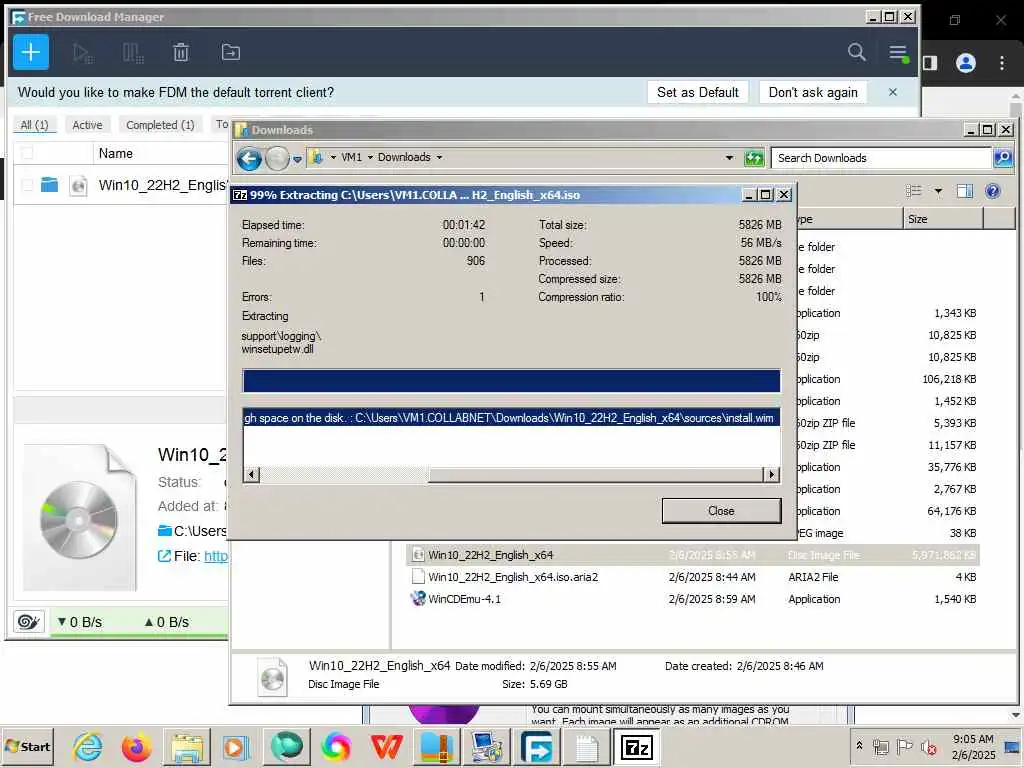The height and width of the screenshot is (768, 1024).
Task: Open the view options dropdown arrow in Explorer
Action: tap(938, 191)
